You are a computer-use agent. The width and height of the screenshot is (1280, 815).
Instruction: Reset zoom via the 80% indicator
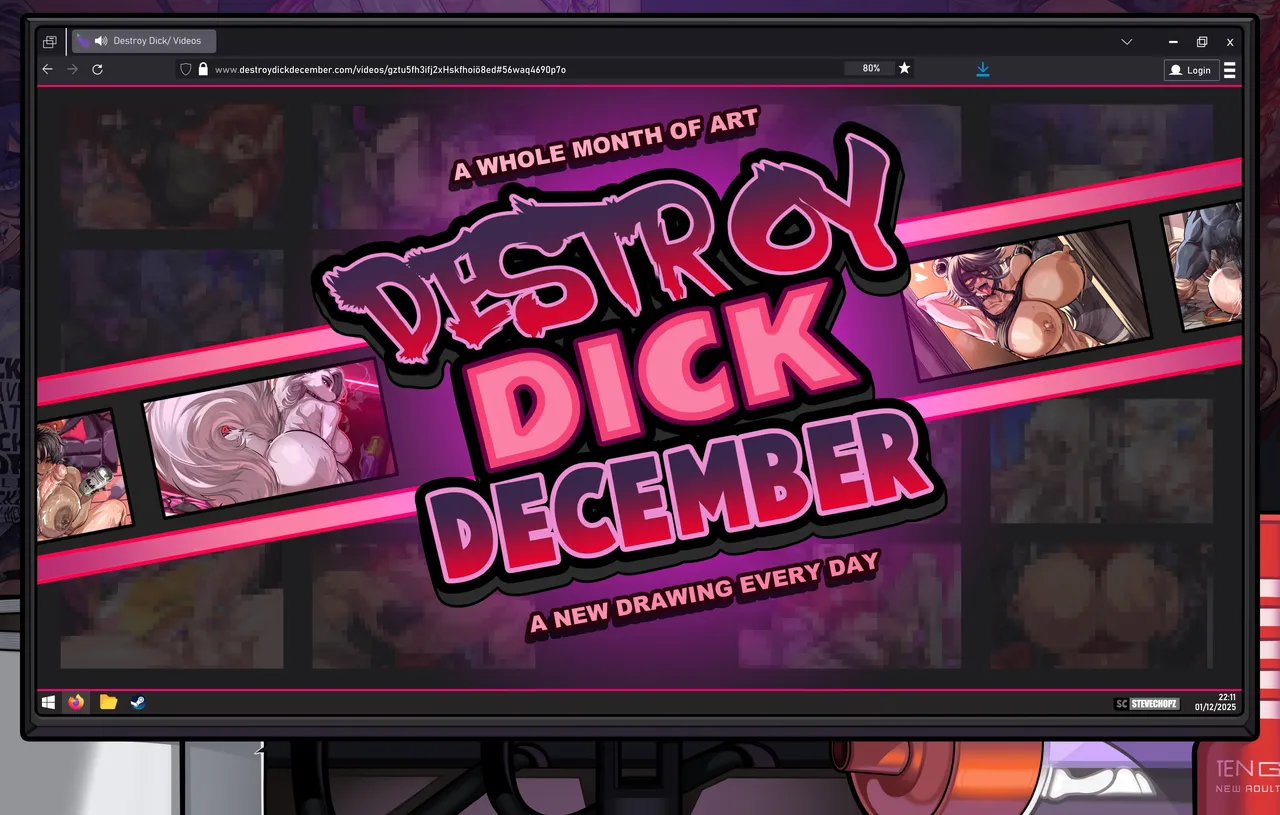coord(870,68)
